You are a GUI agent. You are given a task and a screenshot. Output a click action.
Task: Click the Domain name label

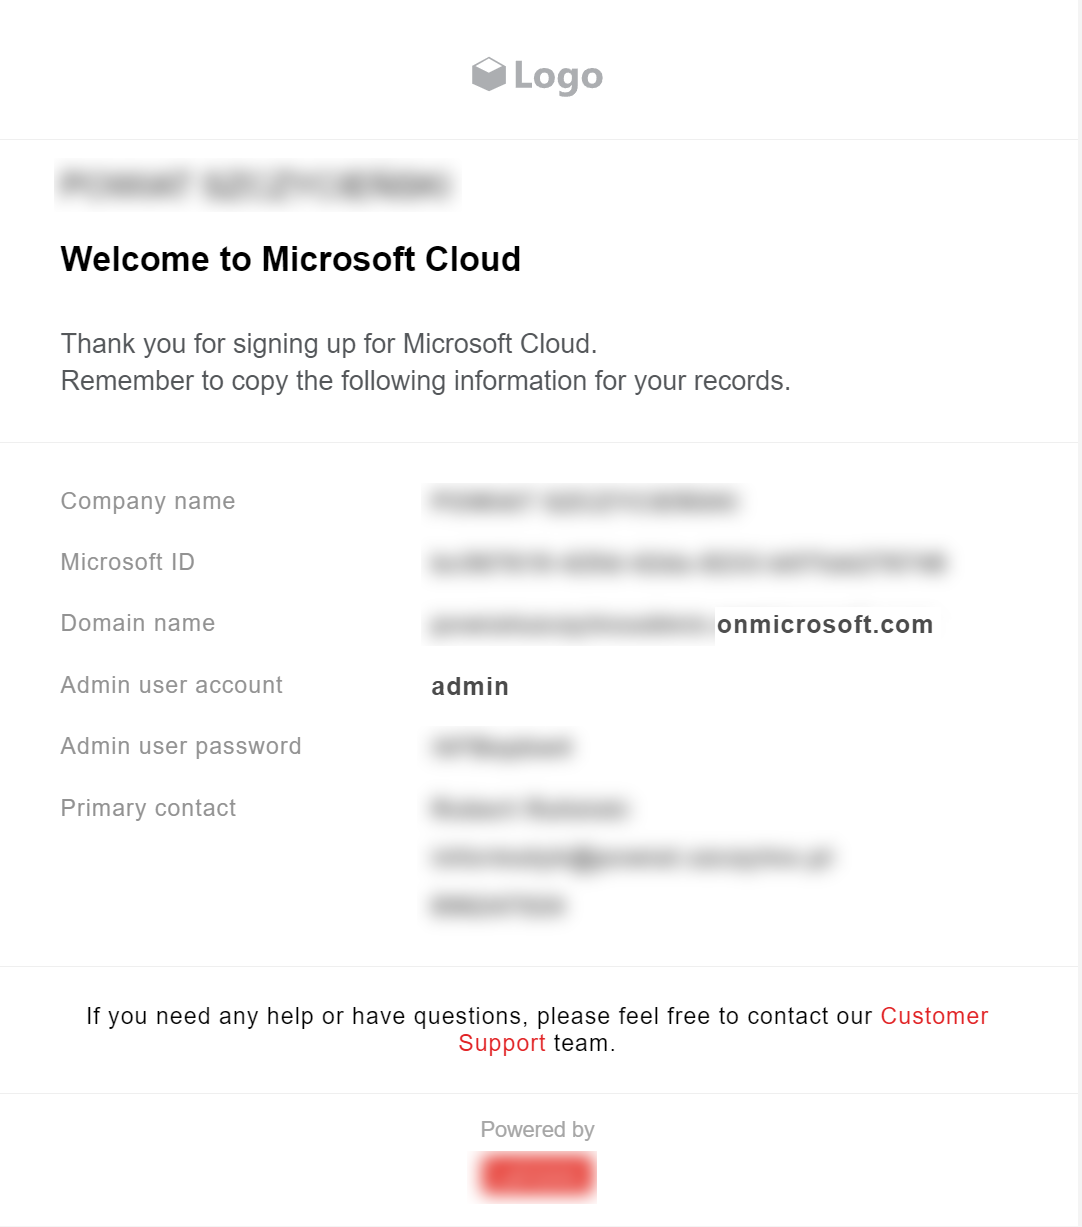tap(138, 623)
